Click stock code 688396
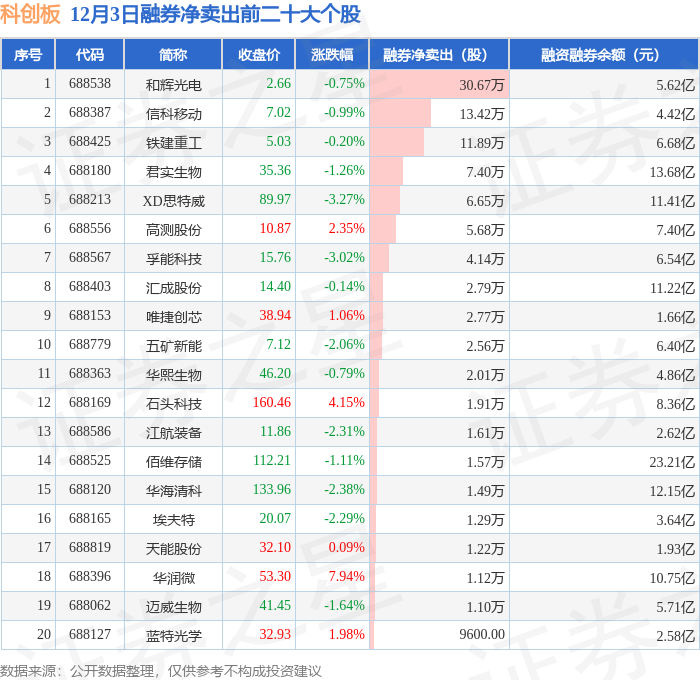 (89, 577)
